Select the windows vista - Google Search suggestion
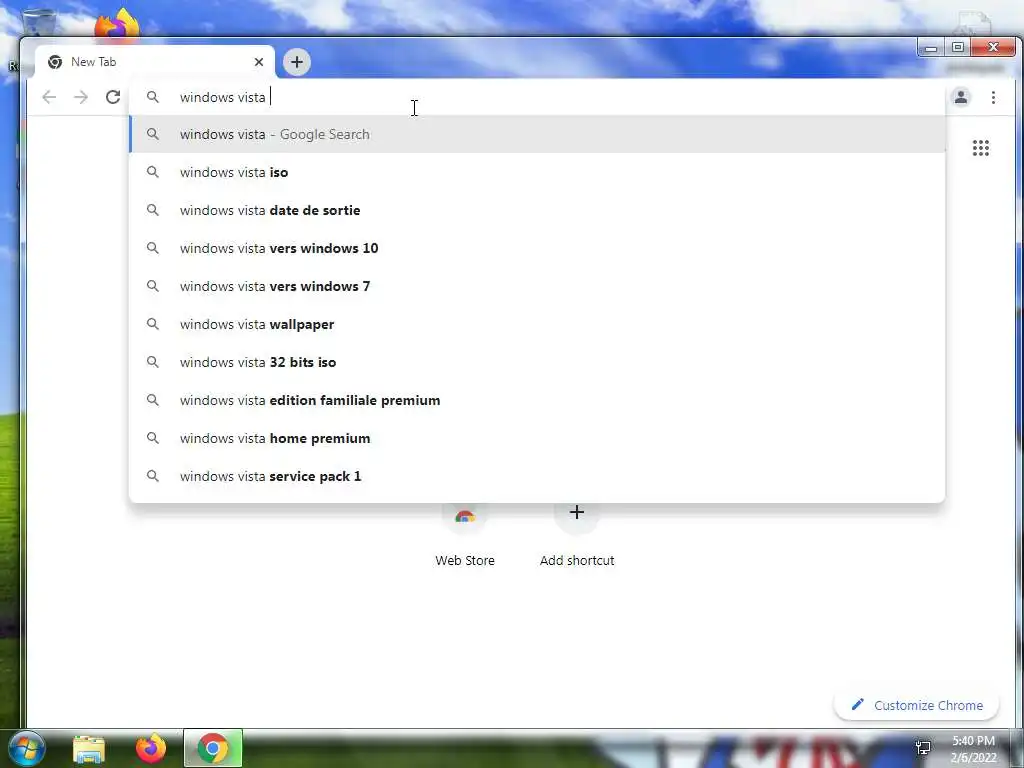This screenshot has height=768, width=1024. [537, 135]
